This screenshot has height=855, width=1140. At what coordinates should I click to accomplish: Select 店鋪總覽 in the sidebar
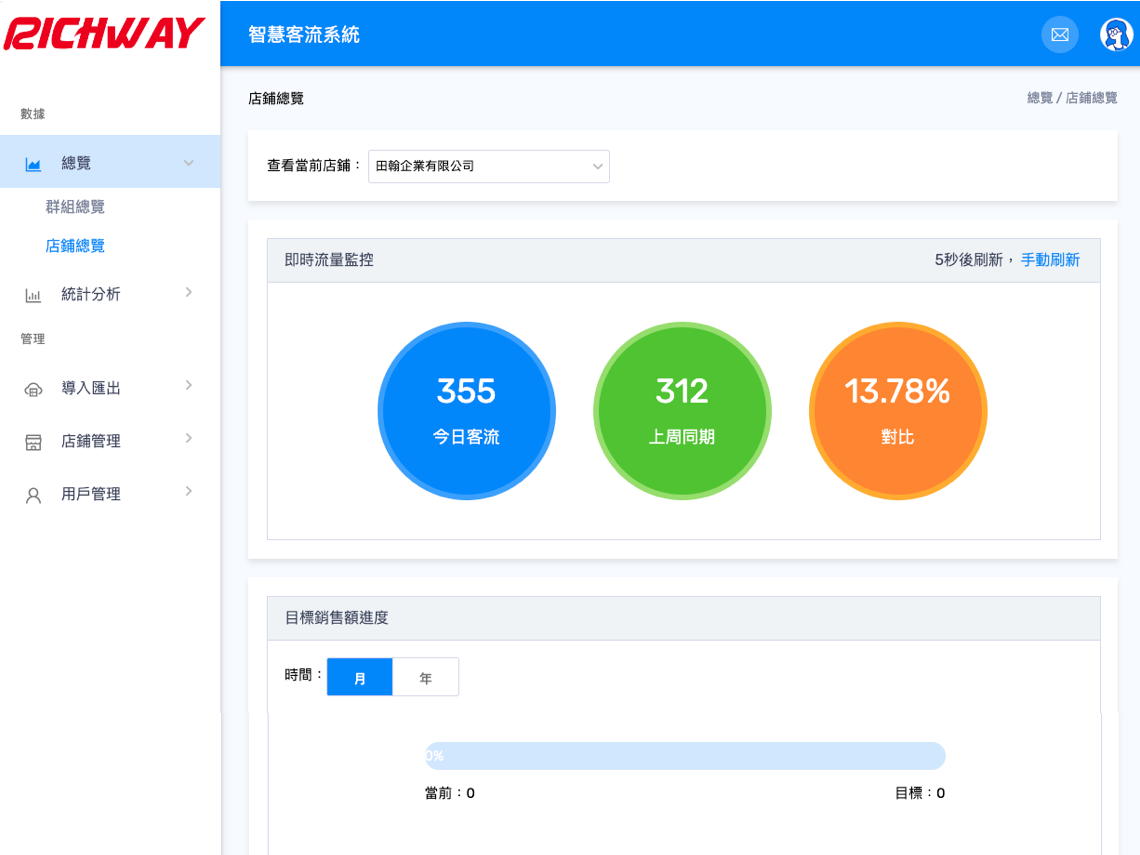tap(75, 246)
